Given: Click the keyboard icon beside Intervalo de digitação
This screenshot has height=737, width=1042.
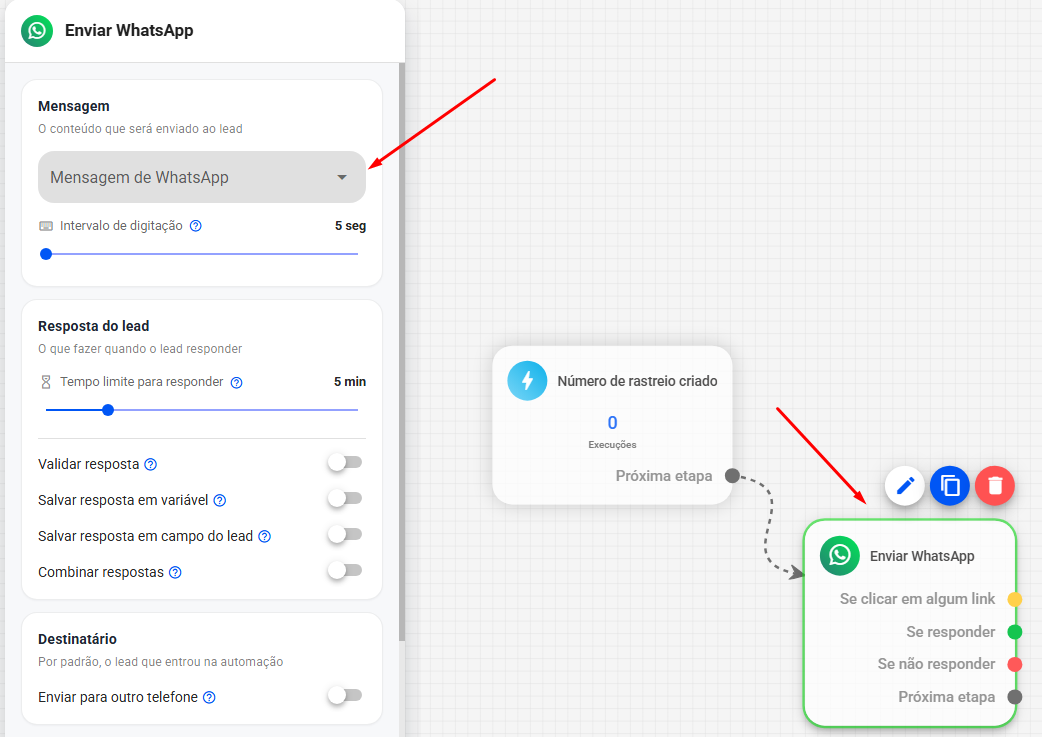Looking at the screenshot, I should coord(46,226).
